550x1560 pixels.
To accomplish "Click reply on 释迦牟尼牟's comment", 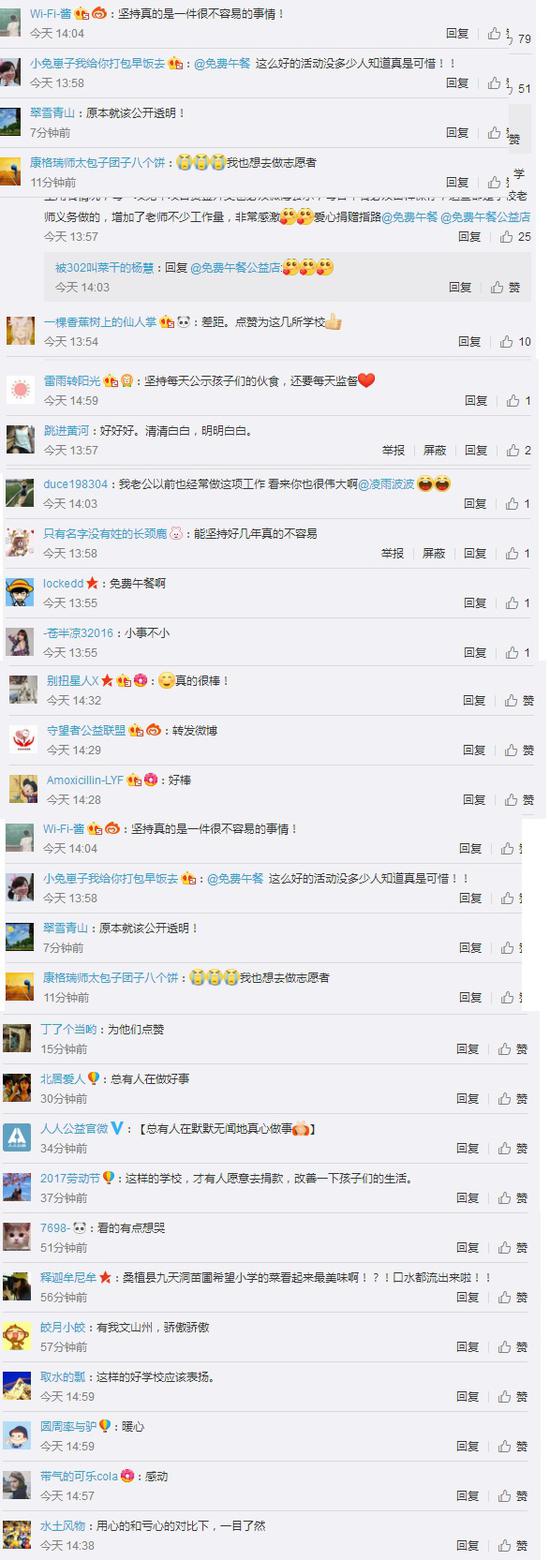I will (x=468, y=1298).
